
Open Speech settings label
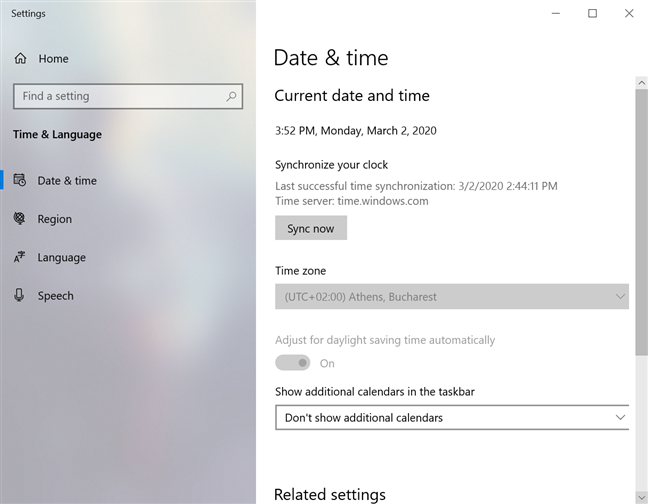(55, 296)
